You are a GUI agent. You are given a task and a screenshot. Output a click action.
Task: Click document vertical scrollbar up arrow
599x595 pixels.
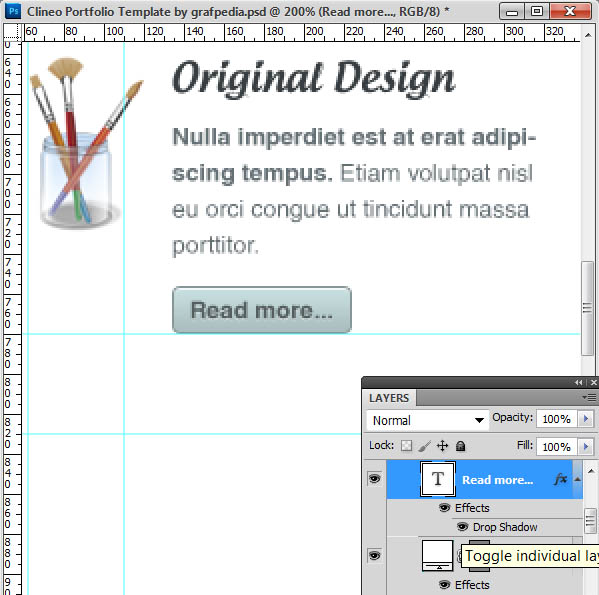pos(587,36)
